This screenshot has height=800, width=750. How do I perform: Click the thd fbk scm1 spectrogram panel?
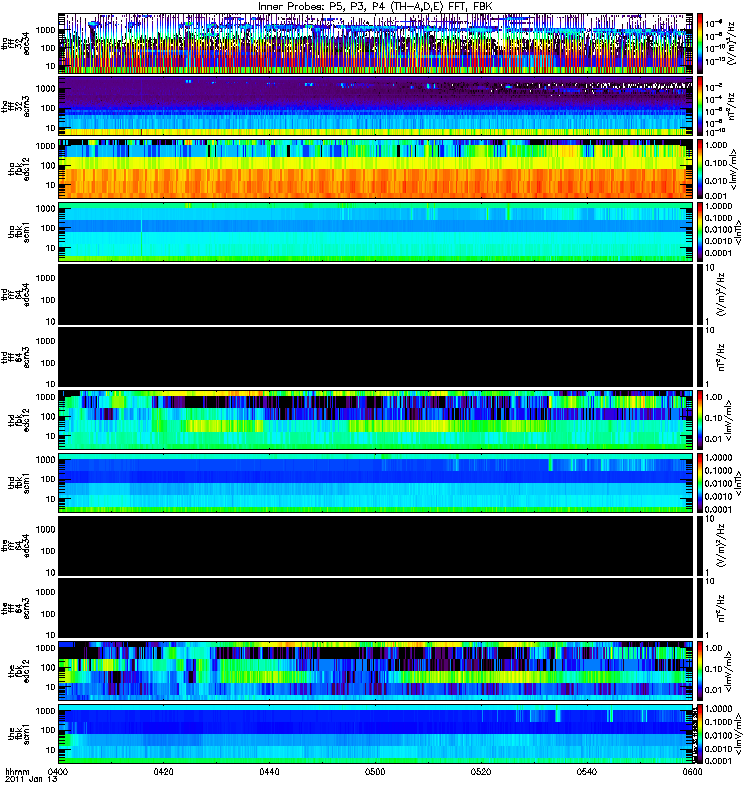pyautogui.click(x=376, y=483)
